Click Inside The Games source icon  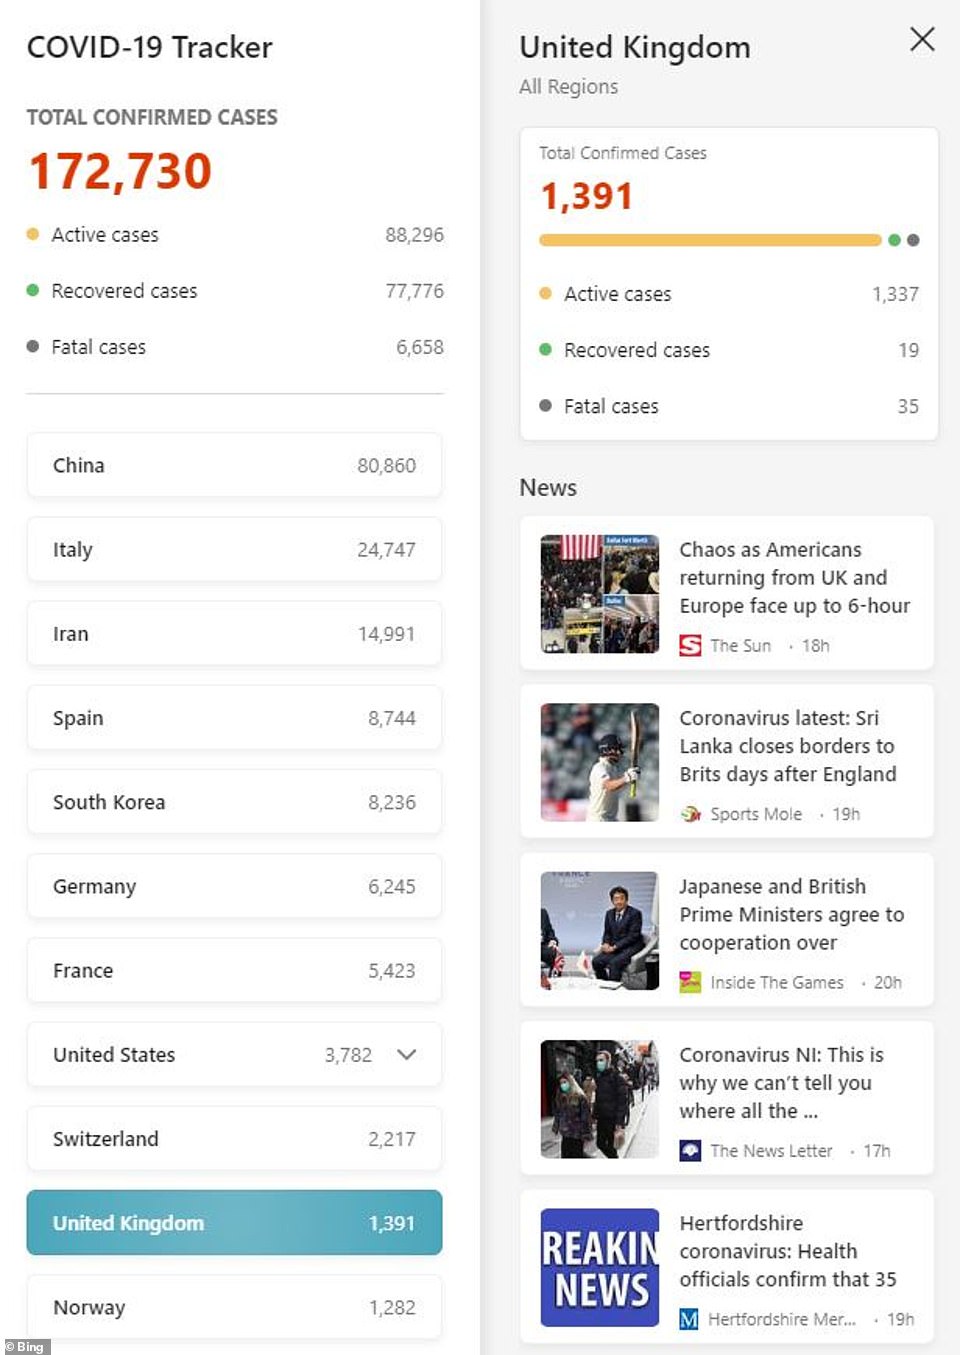point(690,982)
